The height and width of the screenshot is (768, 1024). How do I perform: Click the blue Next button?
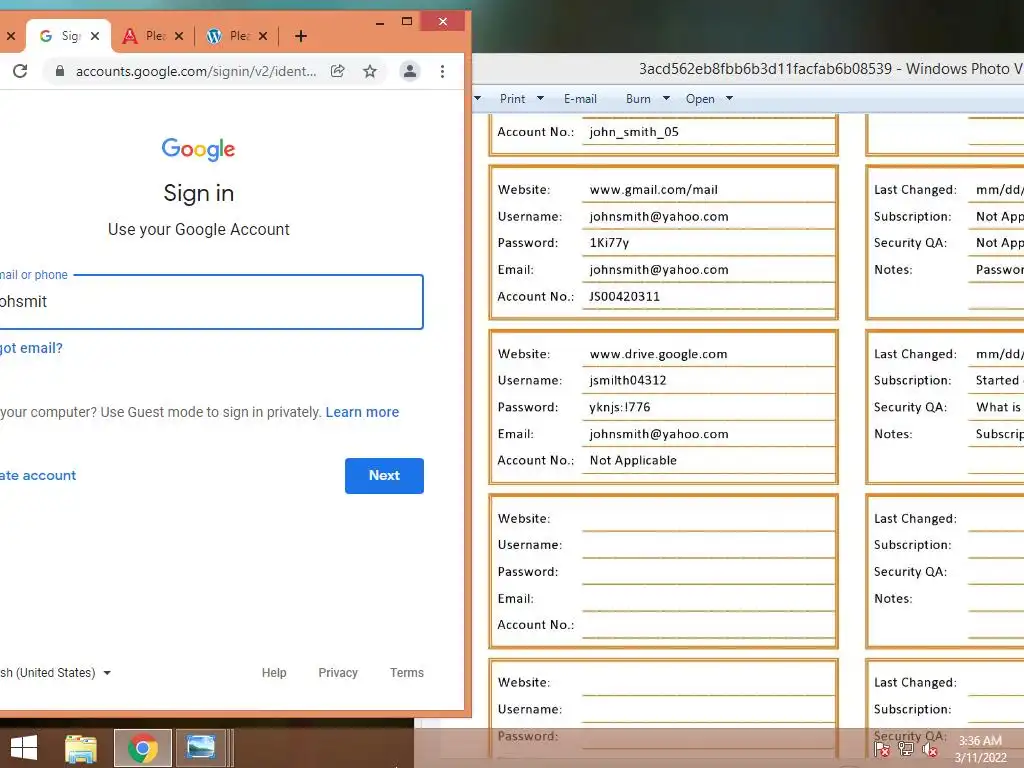(384, 475)
